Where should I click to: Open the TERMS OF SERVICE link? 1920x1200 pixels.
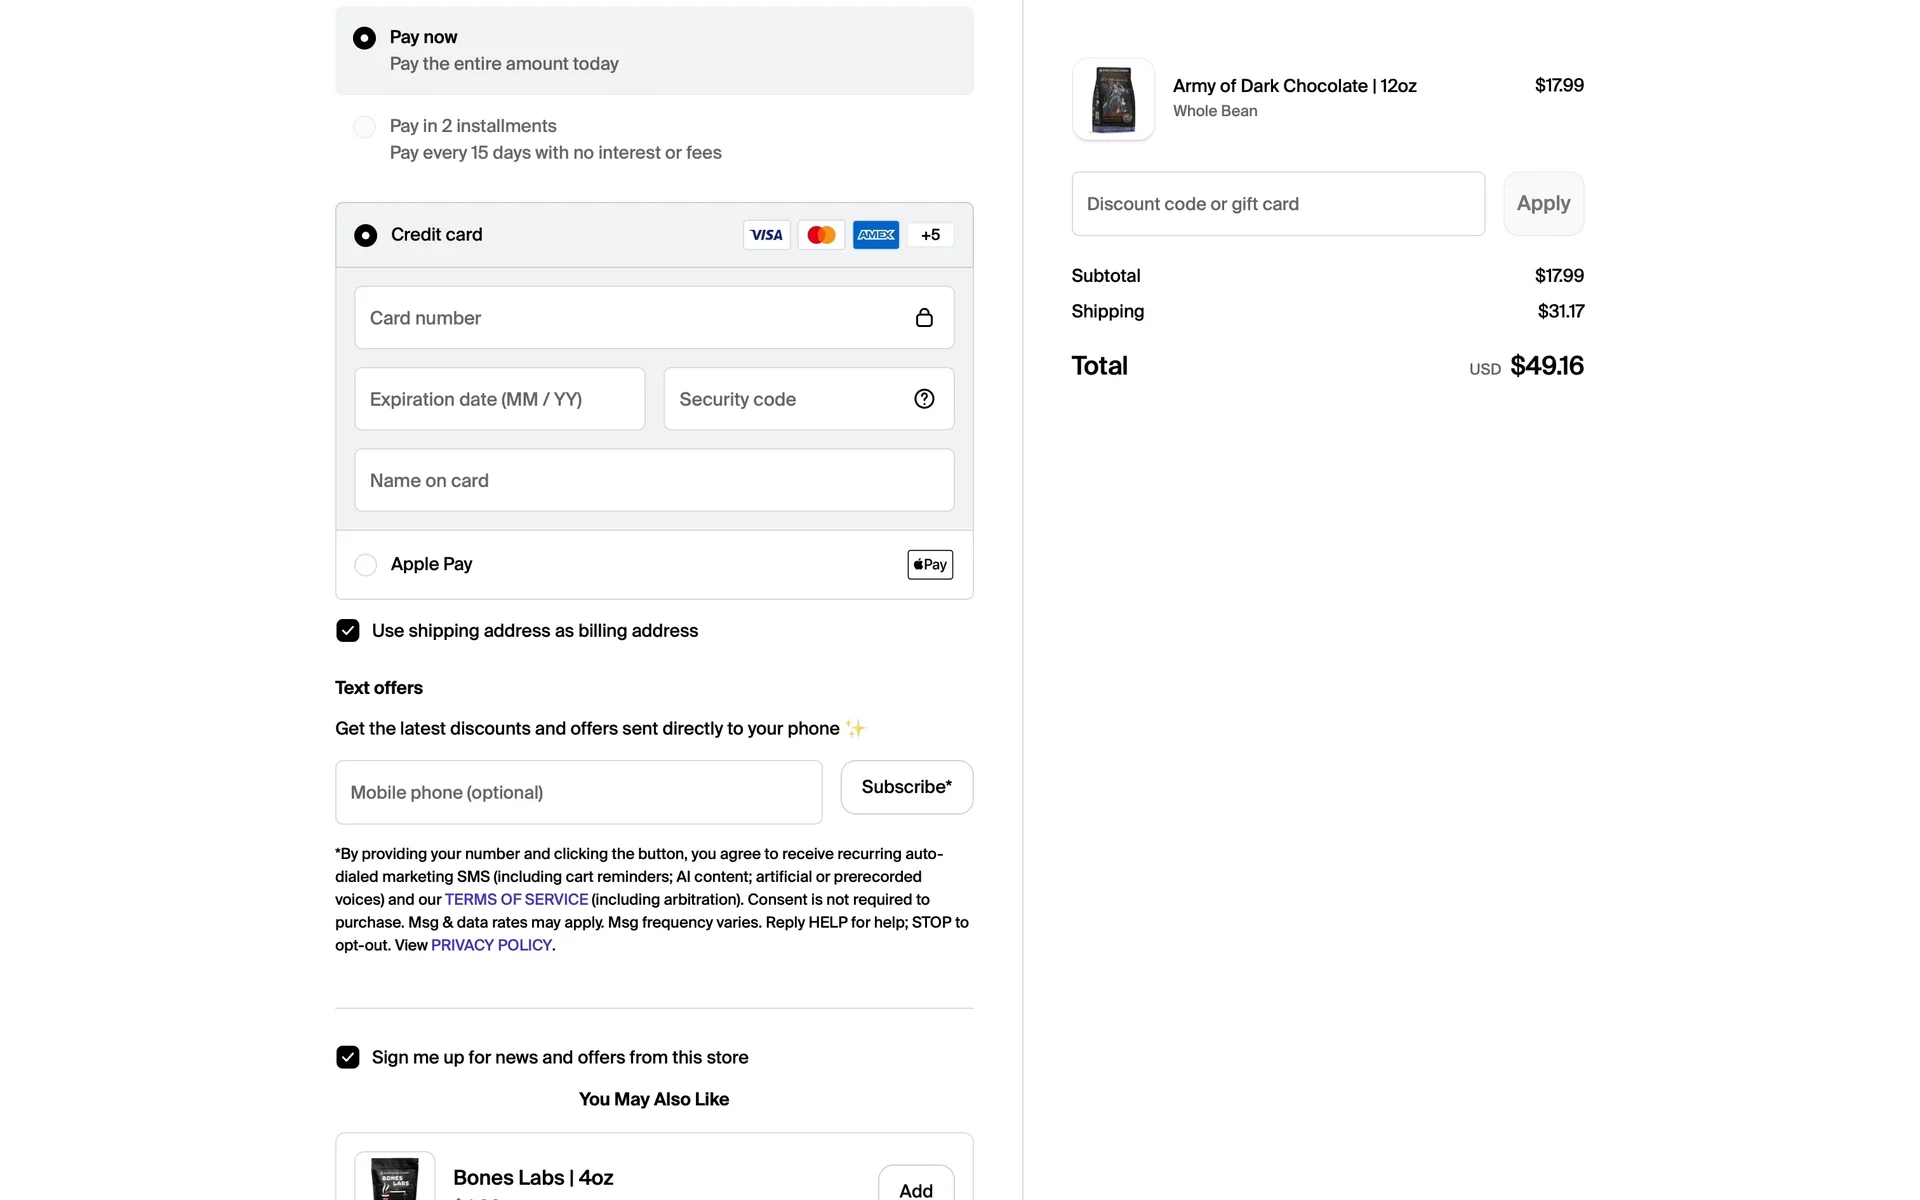[516, 899]
